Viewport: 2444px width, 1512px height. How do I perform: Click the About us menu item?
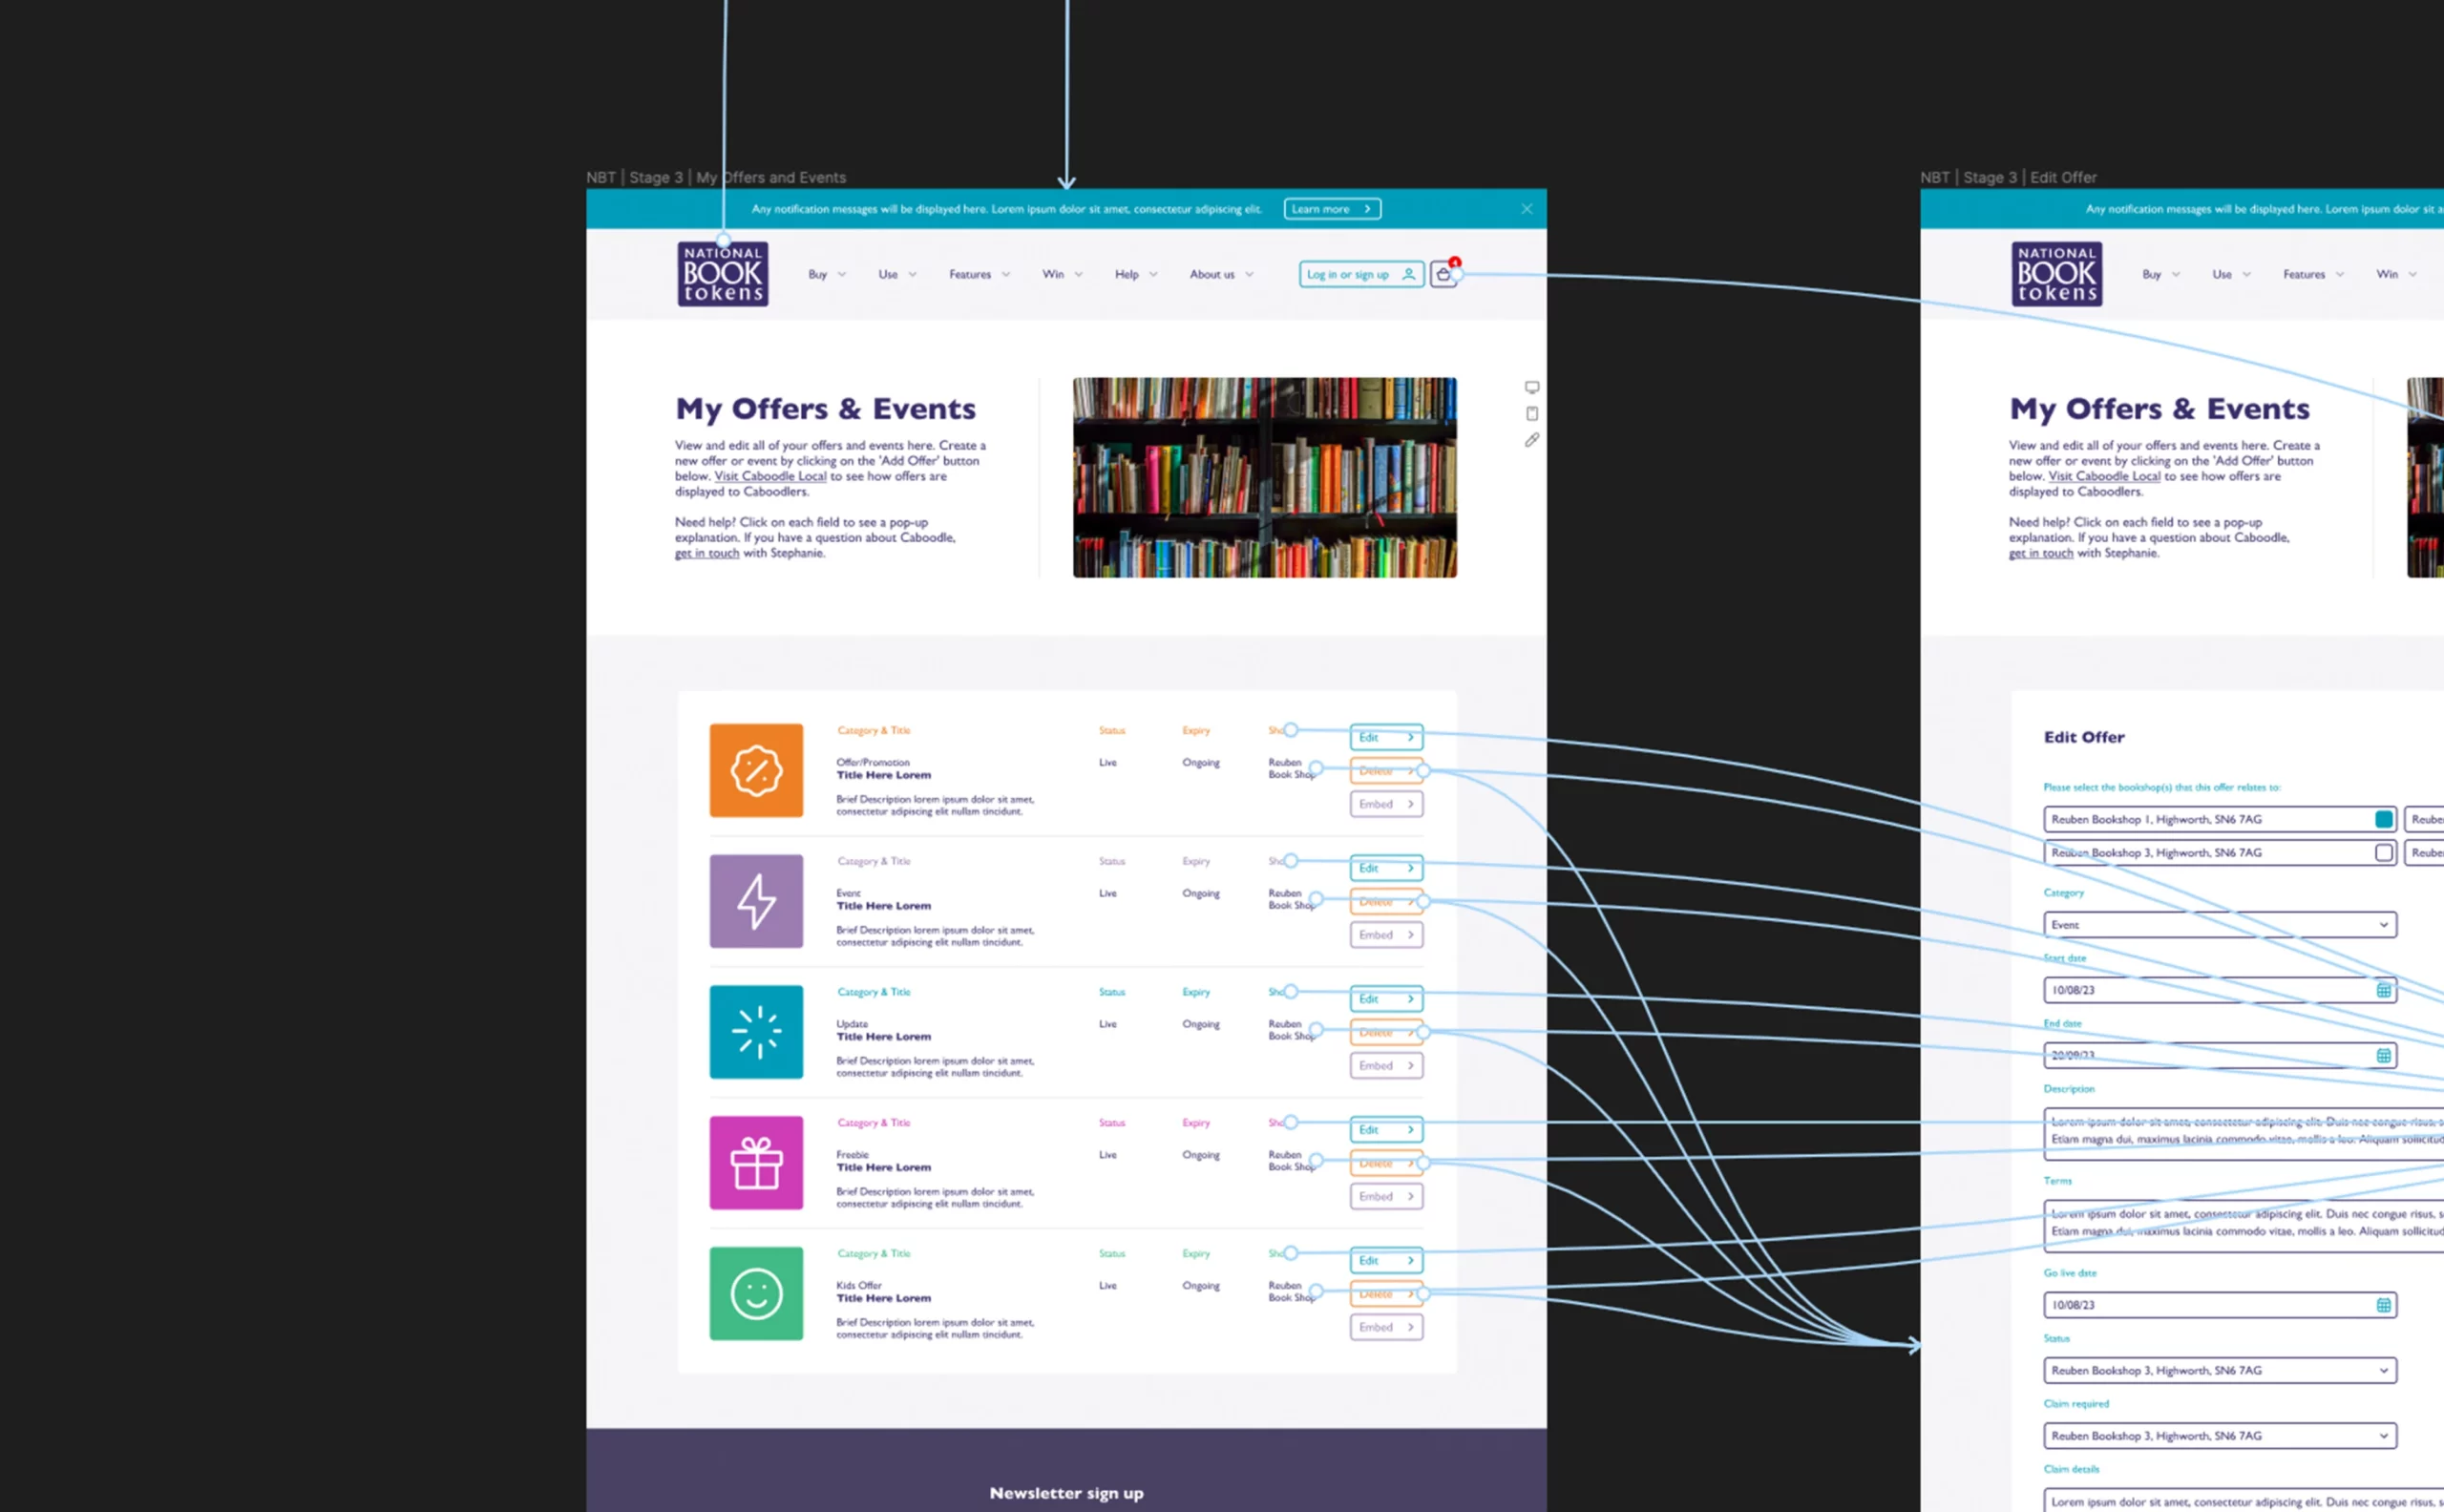pos(1215,274)
